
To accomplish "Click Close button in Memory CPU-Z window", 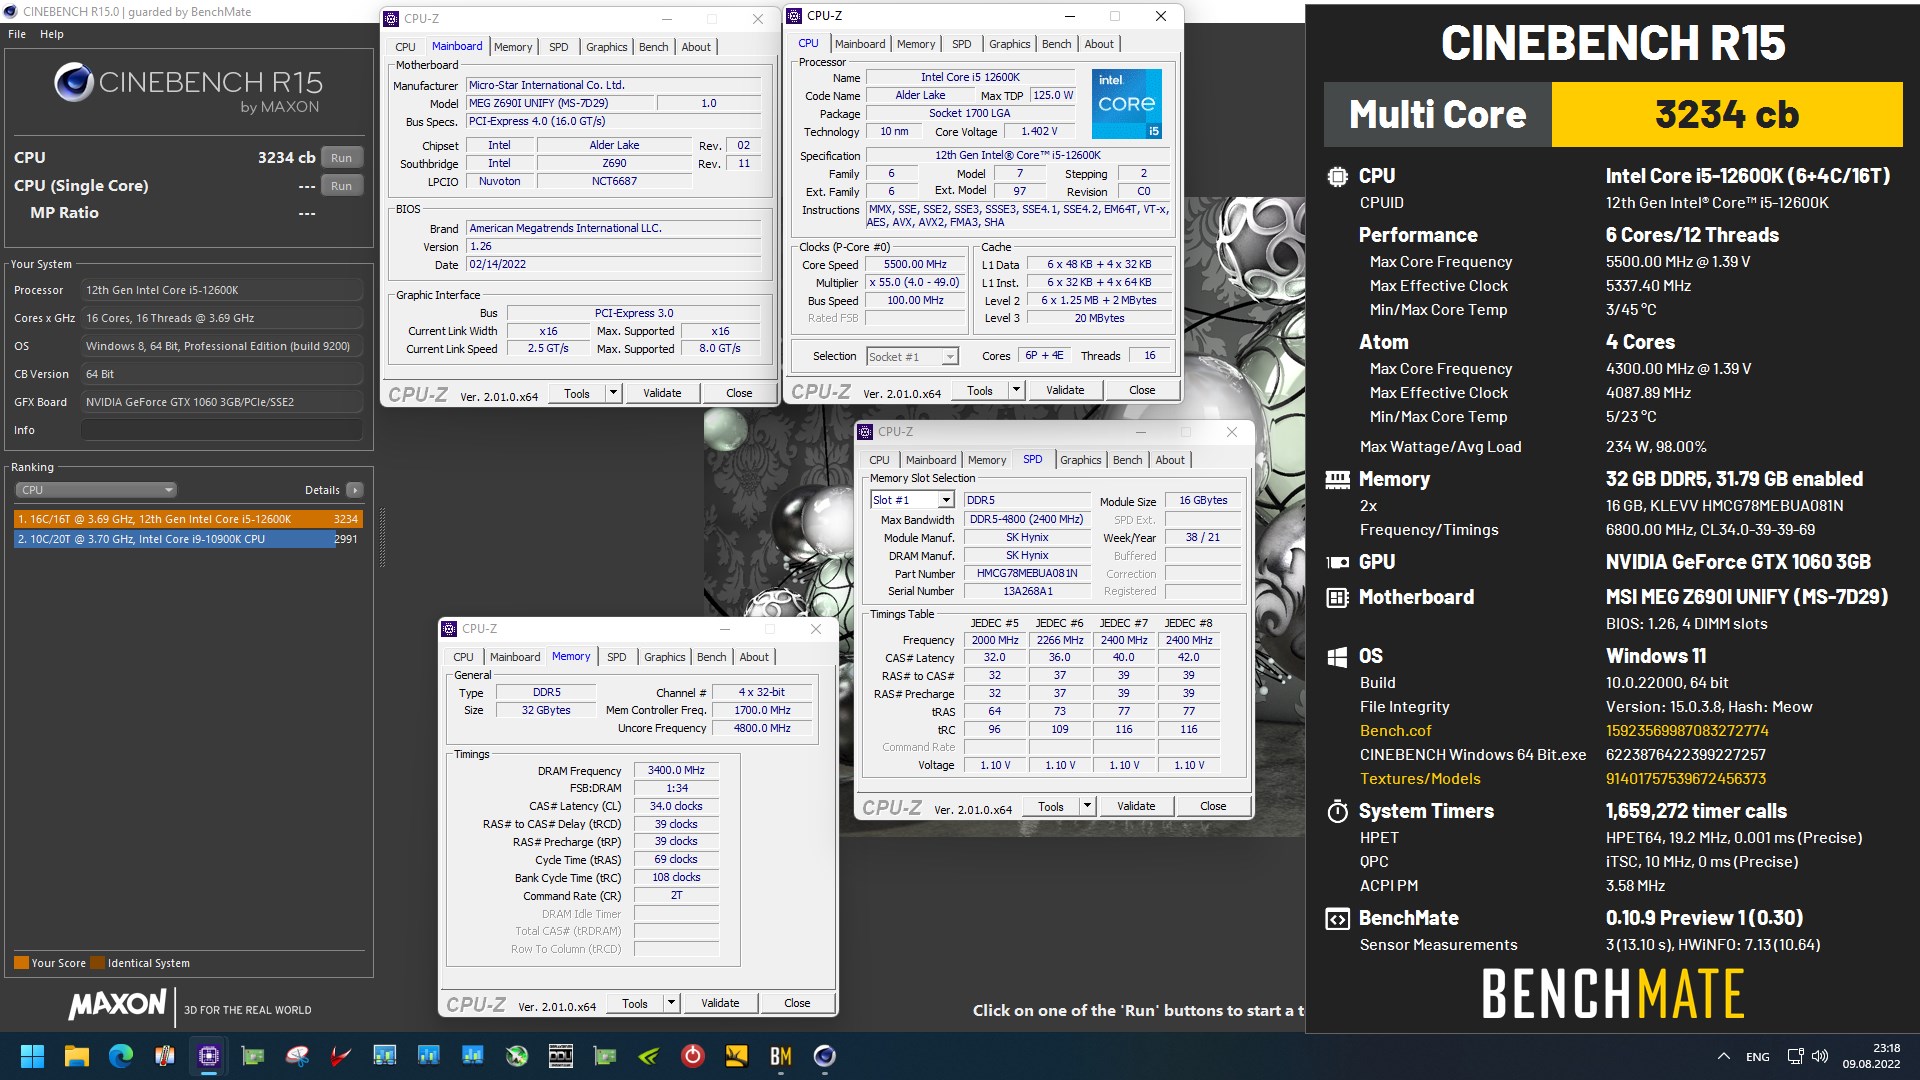I will tap(797, 1004).
